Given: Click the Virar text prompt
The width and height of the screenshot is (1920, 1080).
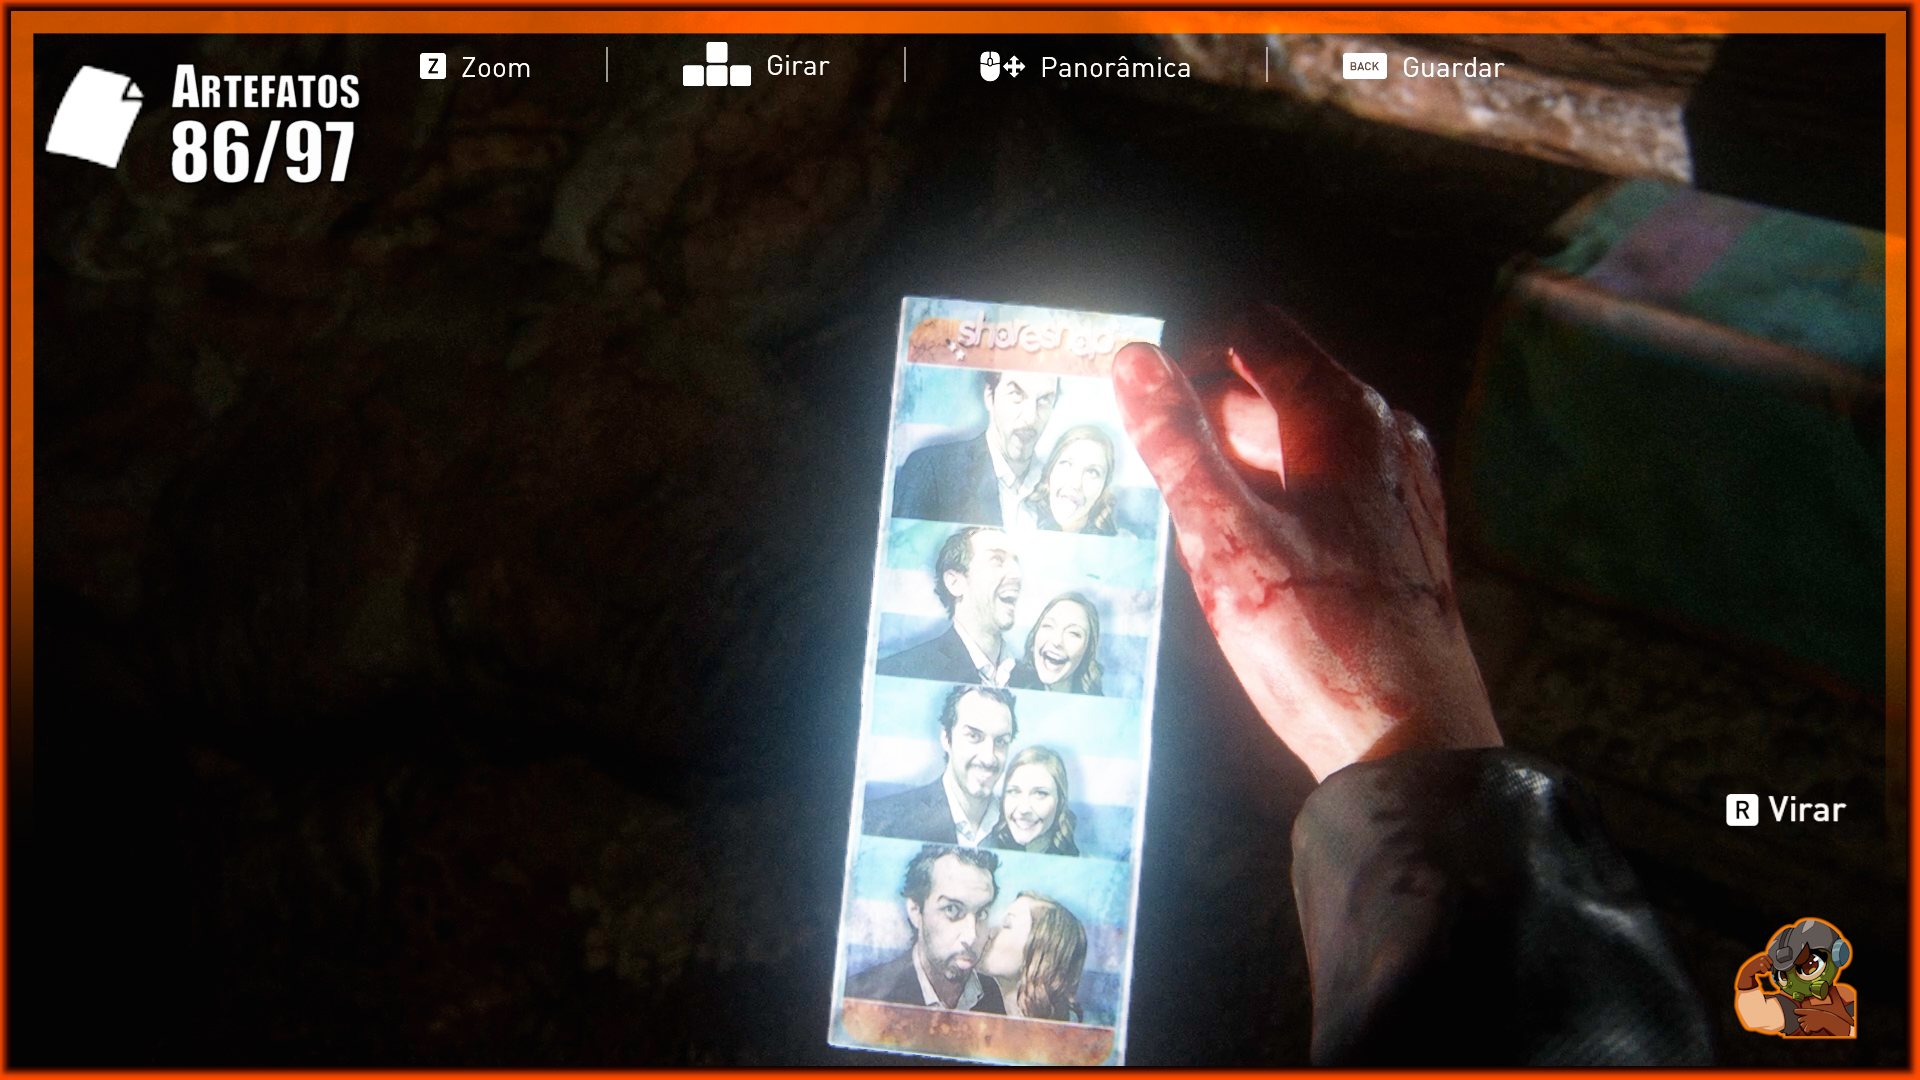Looking at the screenshot, I should point(1806,810).
